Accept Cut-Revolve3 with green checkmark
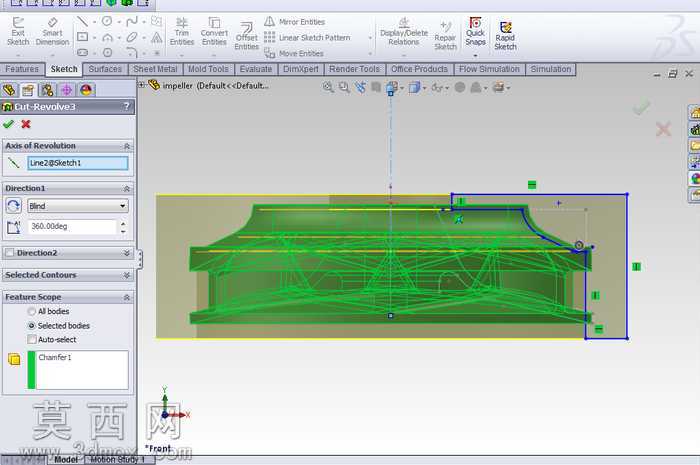Screen dimensions: 700x465 pyautogui.click(x=8, y=124)
